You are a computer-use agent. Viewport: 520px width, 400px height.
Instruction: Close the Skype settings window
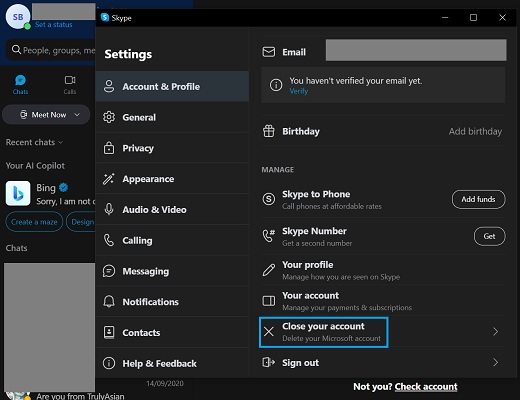click(x=502, y=17)
